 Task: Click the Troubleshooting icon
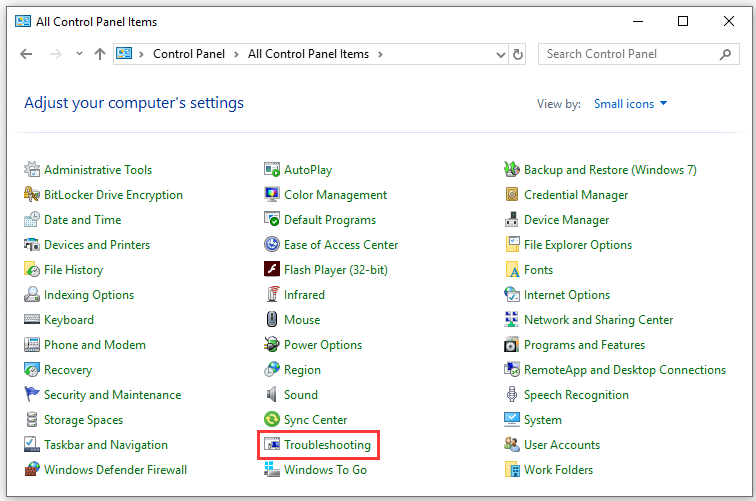click(272, 444)
